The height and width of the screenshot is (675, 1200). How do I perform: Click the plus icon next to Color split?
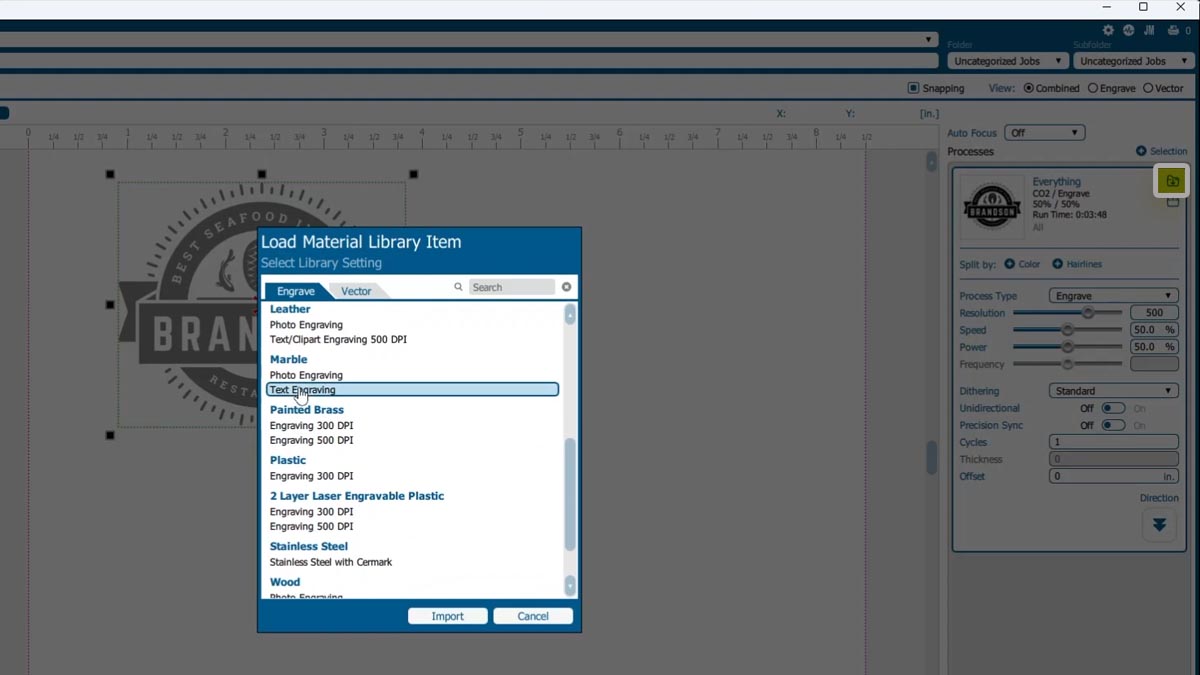[x=1009, y=264]
